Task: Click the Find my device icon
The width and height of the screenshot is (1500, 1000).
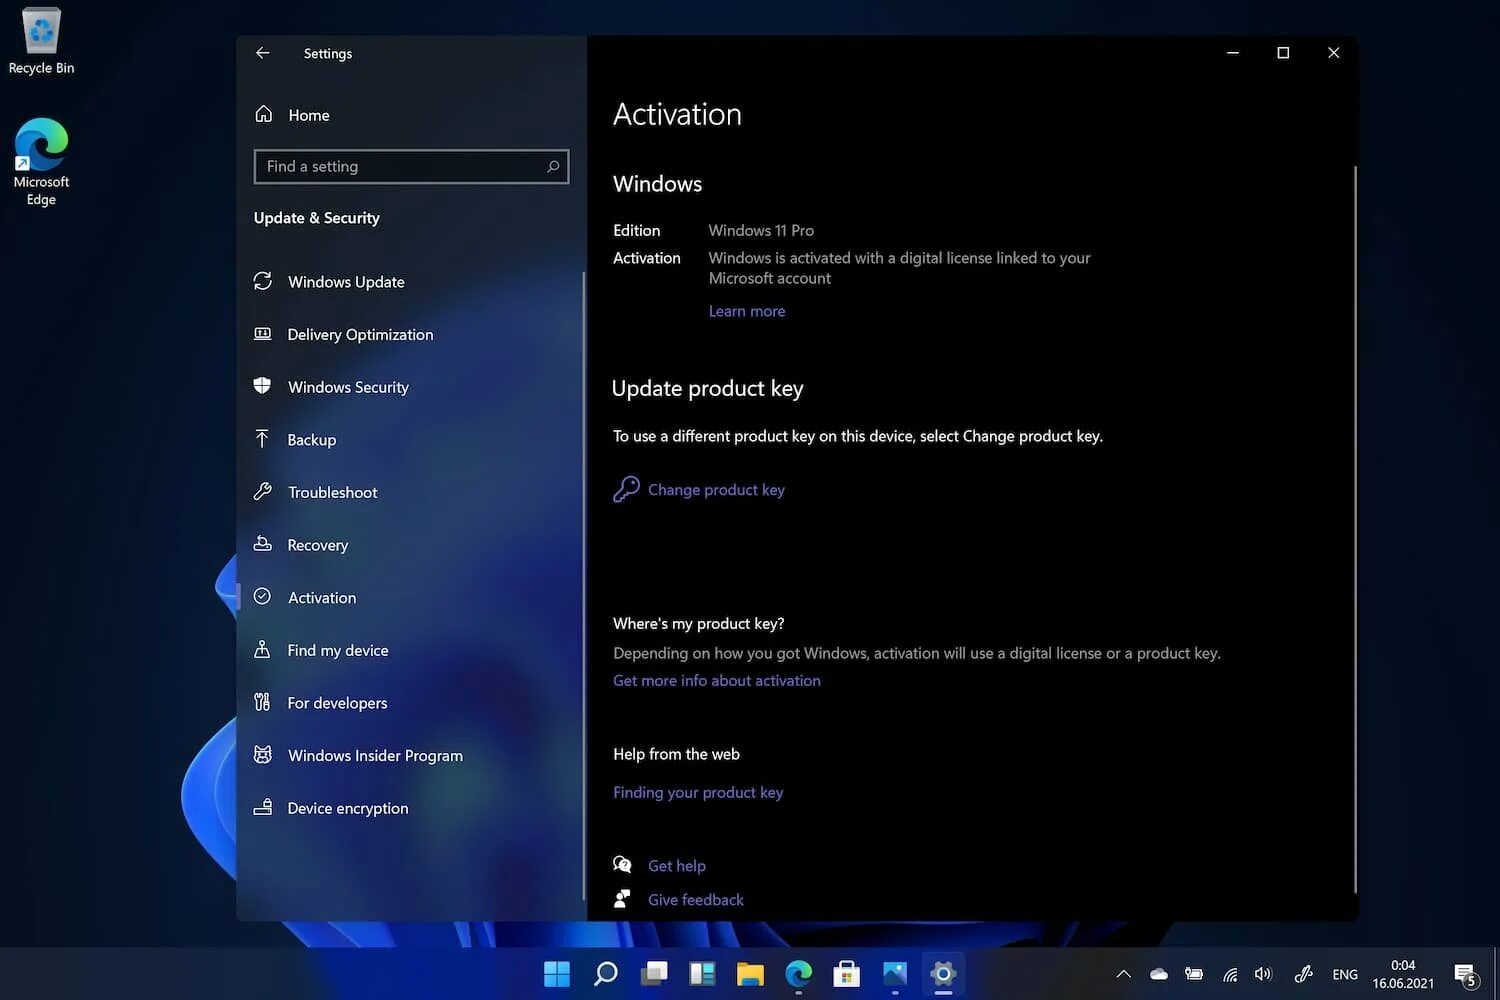Action: [x=262, y=649]
